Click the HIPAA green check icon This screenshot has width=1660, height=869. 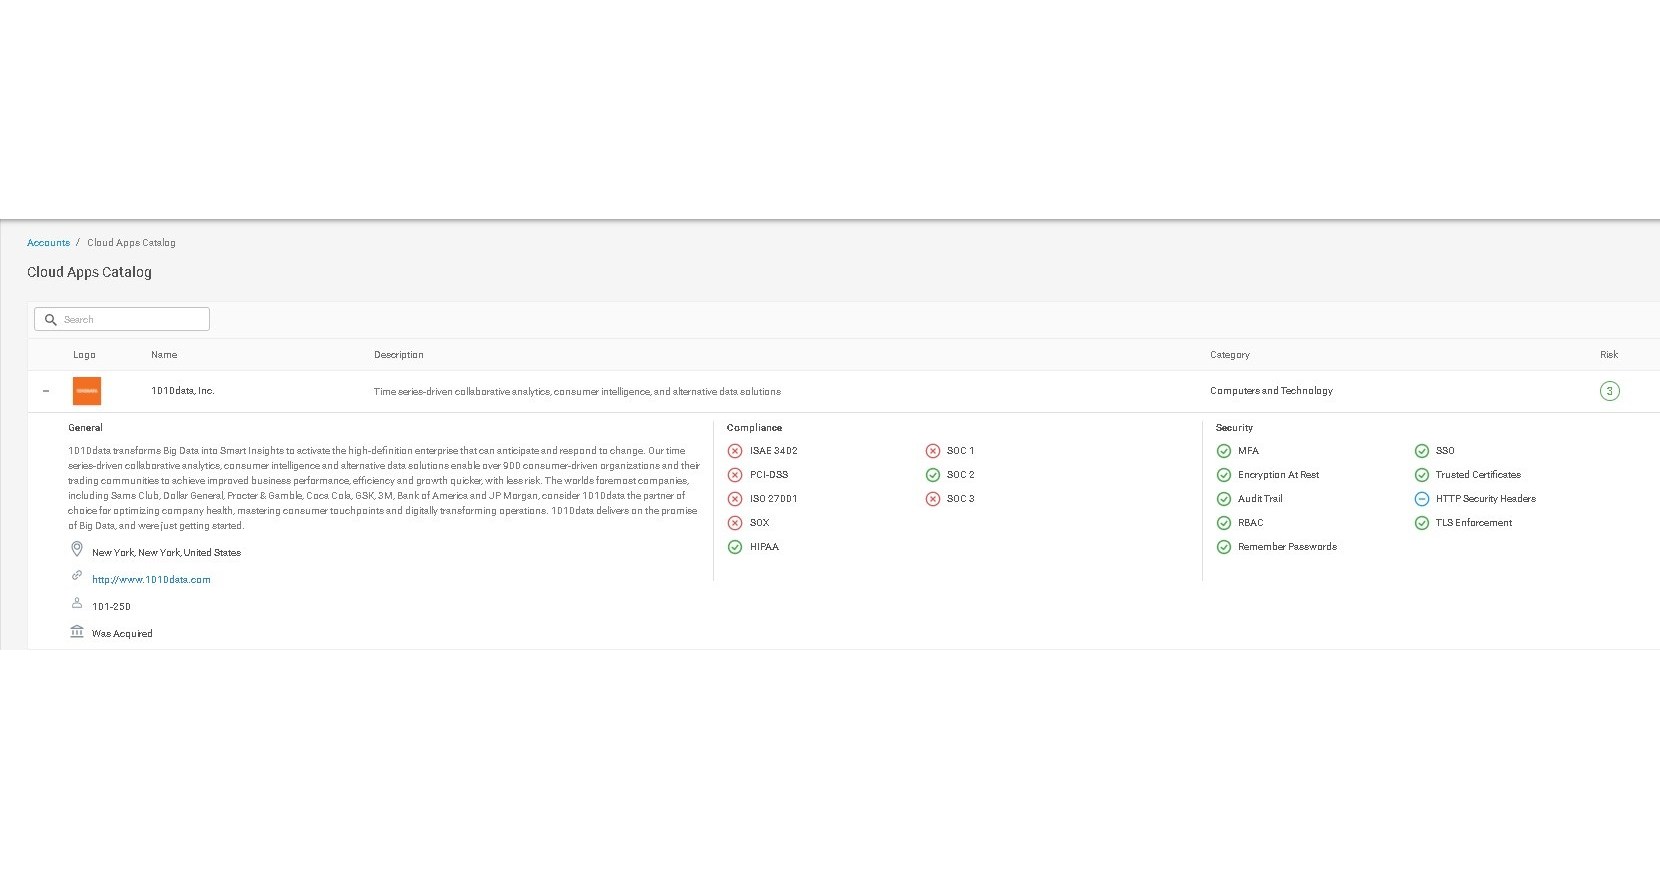(x=735, y=547)
